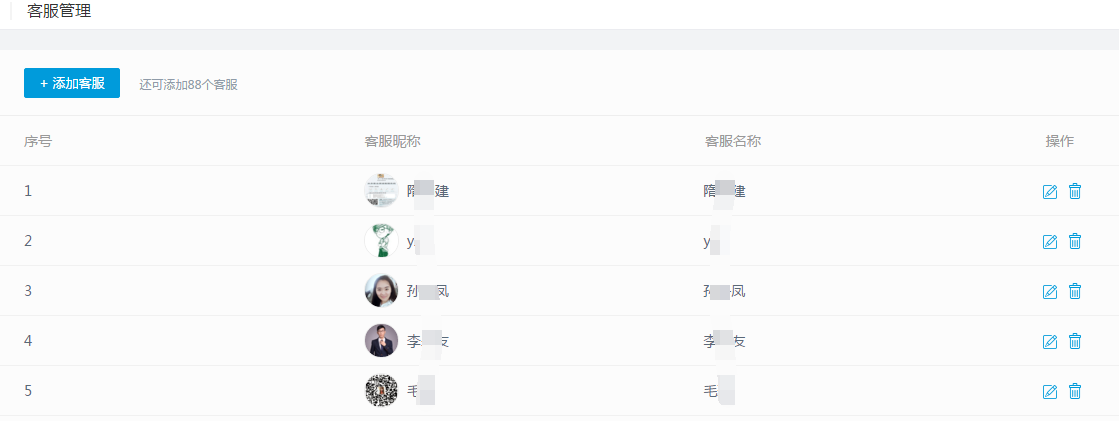
Task: Edit the agent listed in row 4
Action: [1050, 341]
